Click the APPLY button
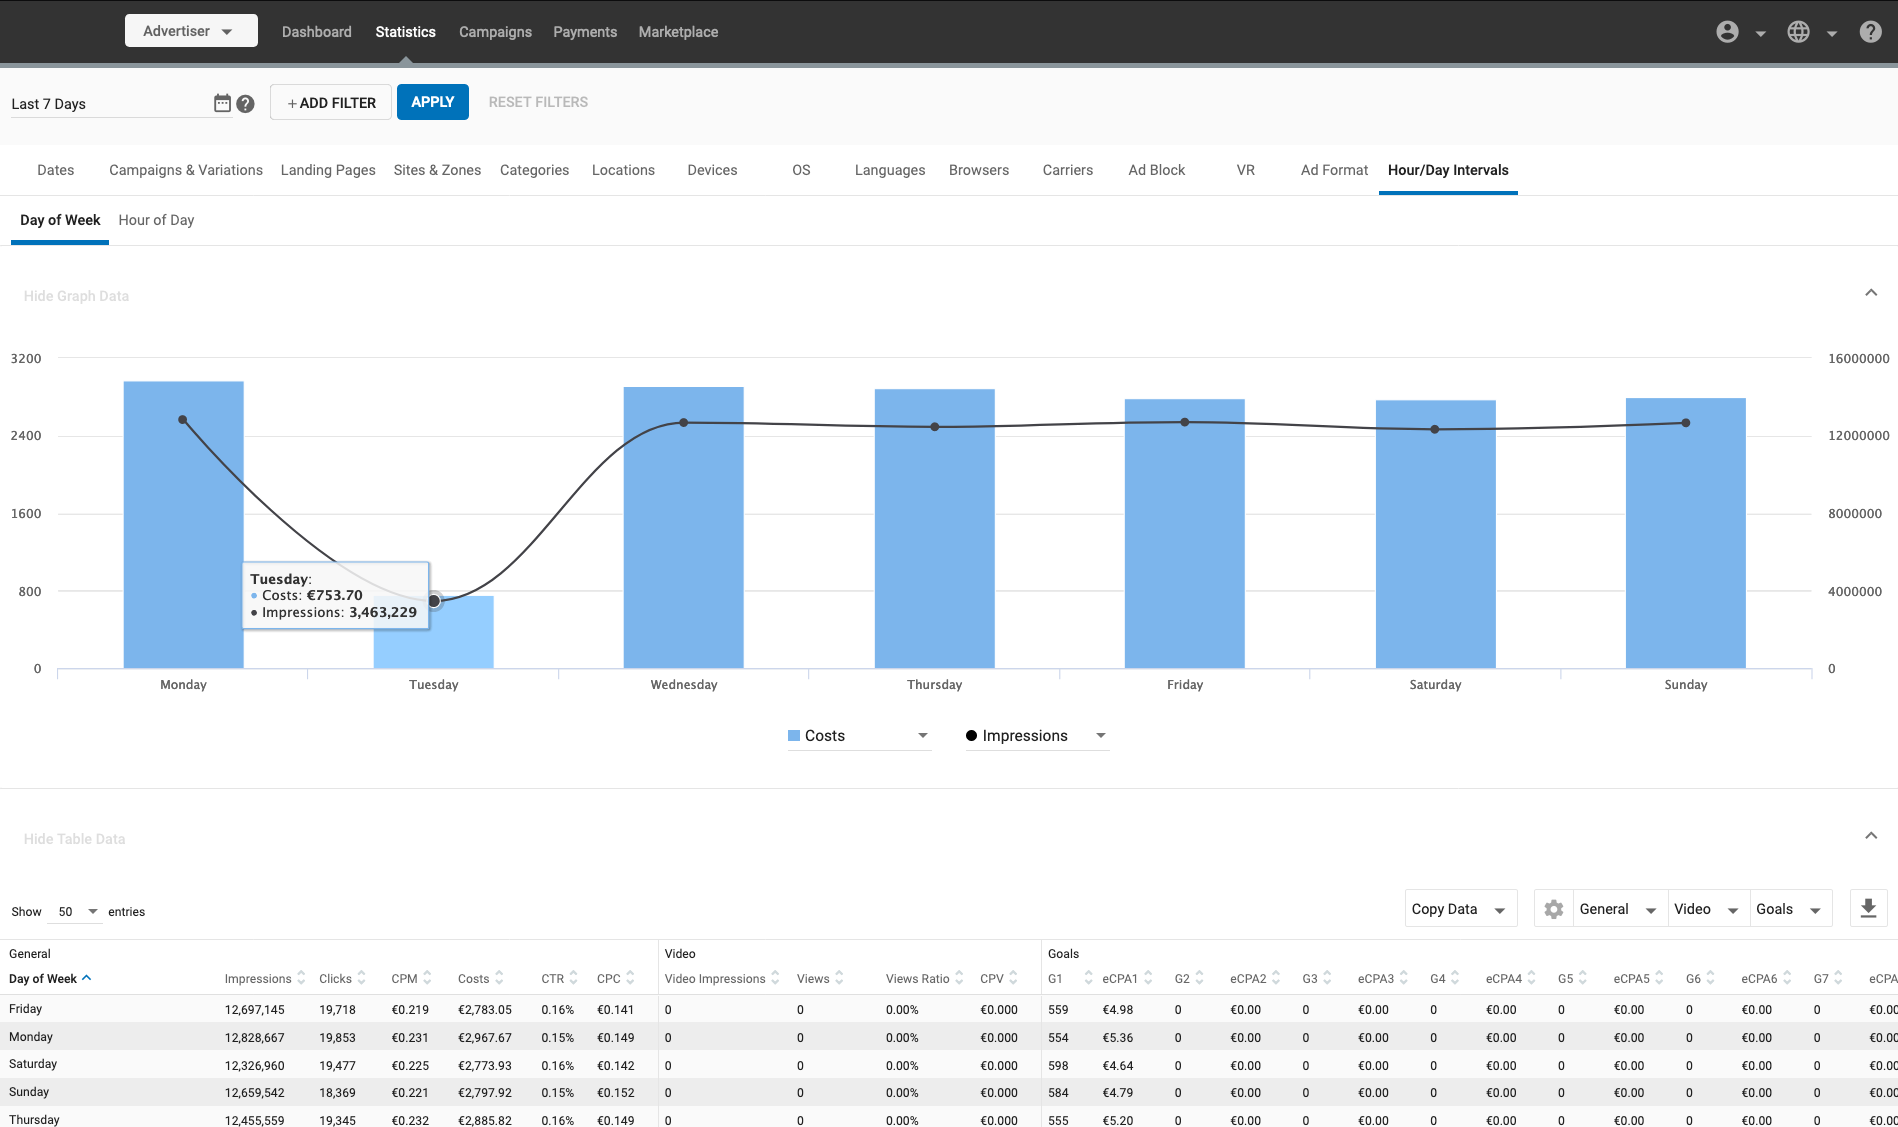1898x1127 pixels. (432, 102)
